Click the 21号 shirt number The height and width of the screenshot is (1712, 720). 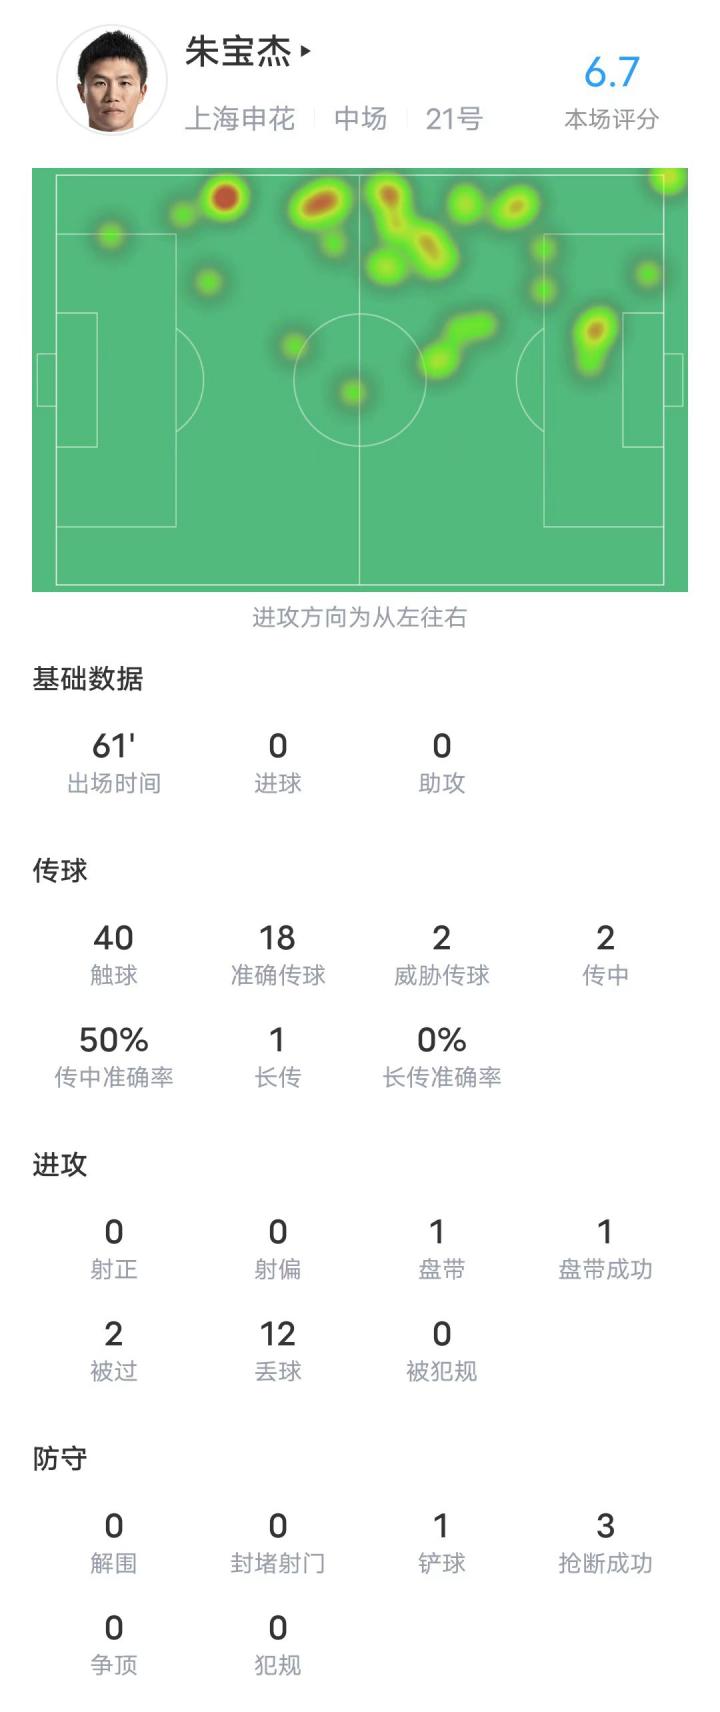pos(454,119)
